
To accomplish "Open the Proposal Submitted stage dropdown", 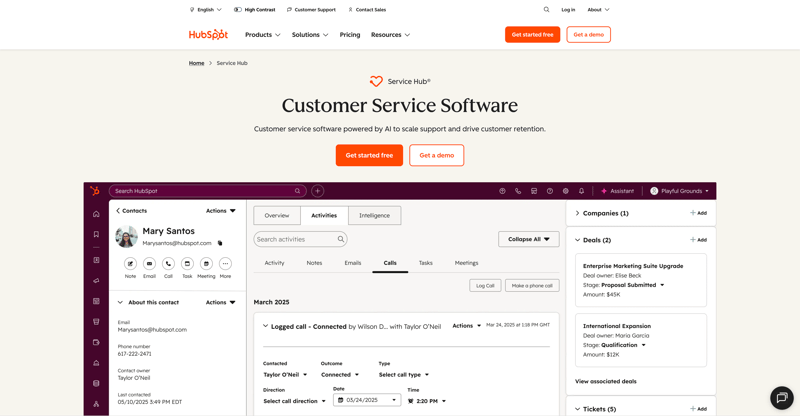I will pos(633,285).
